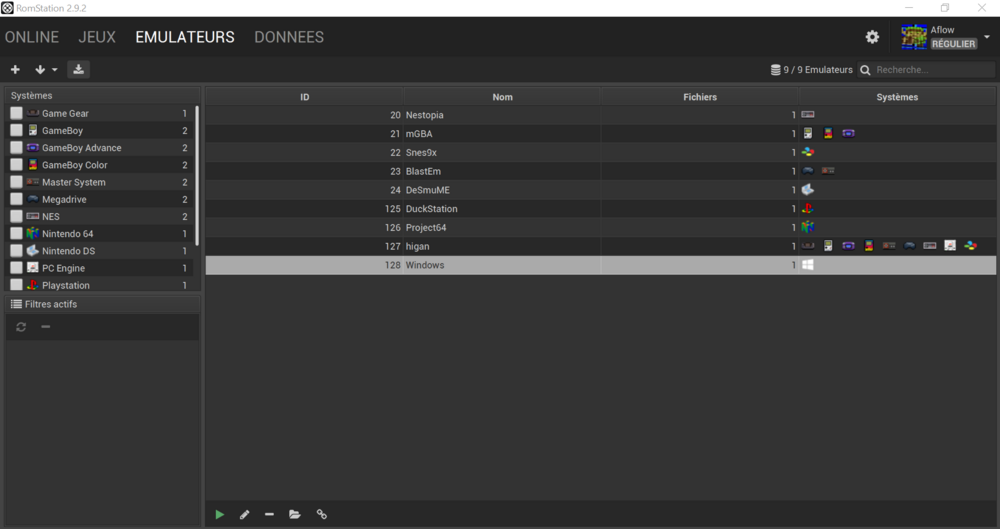Open the Aflow user account dropdown

point(986,37)
